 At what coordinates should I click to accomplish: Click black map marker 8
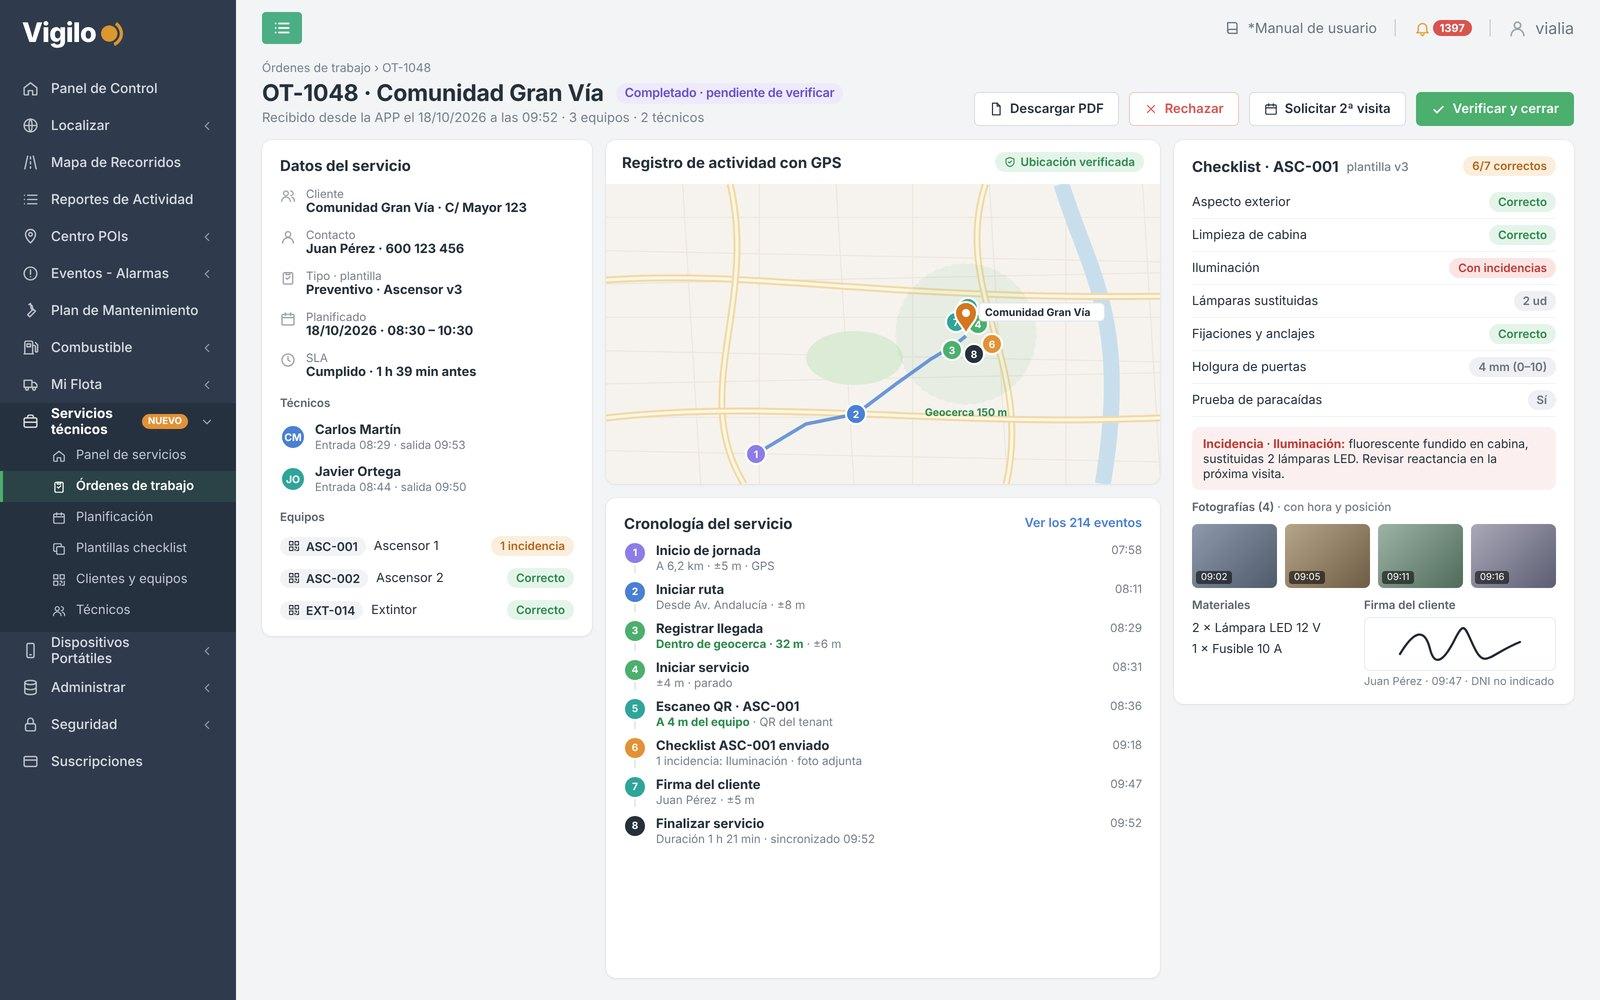(973, 354)
